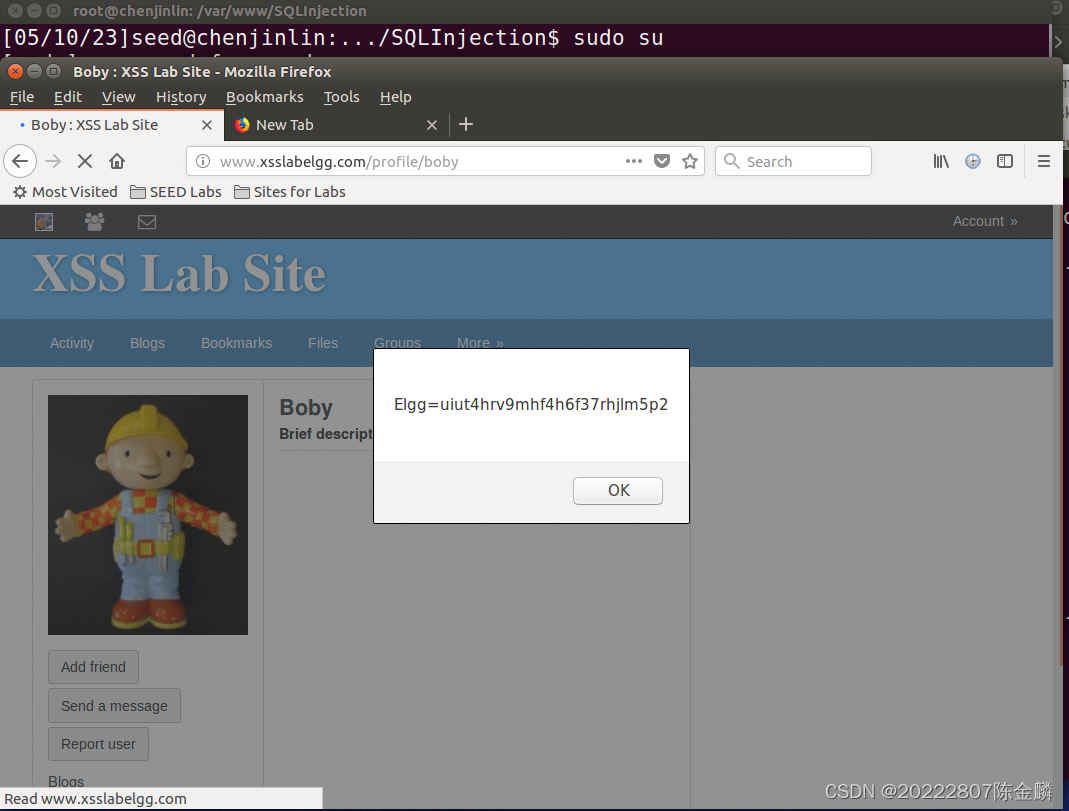Click the Boby profile name heading
The width and height of the screenshot is (1069, 811).
[306, 408]
